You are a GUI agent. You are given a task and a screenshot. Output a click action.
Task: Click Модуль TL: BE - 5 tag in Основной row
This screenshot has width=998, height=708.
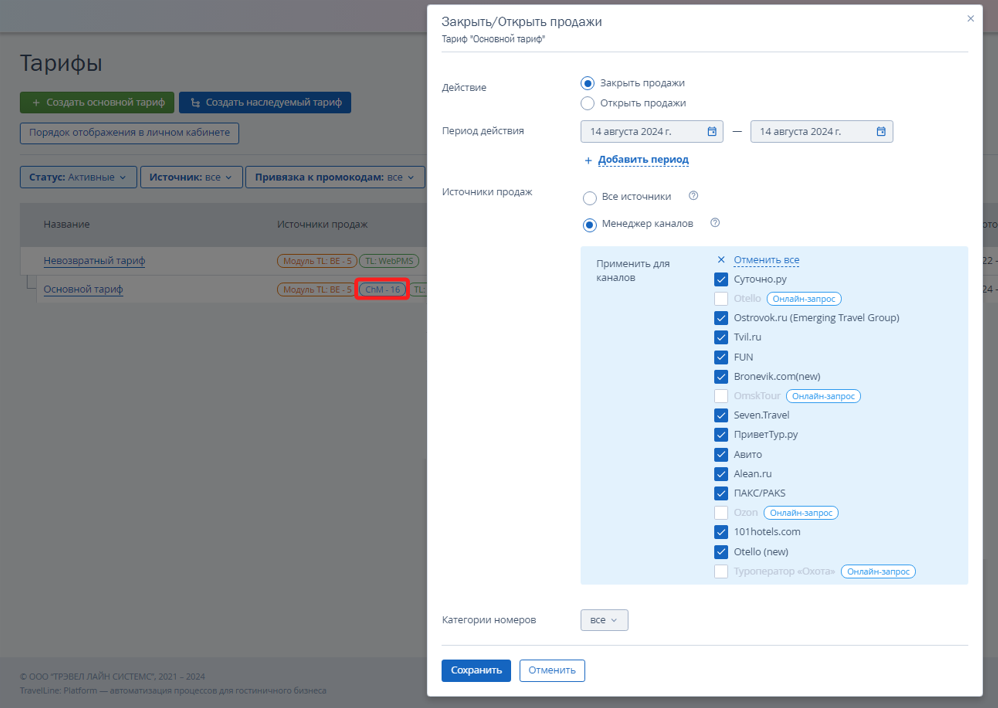point(317,290)
